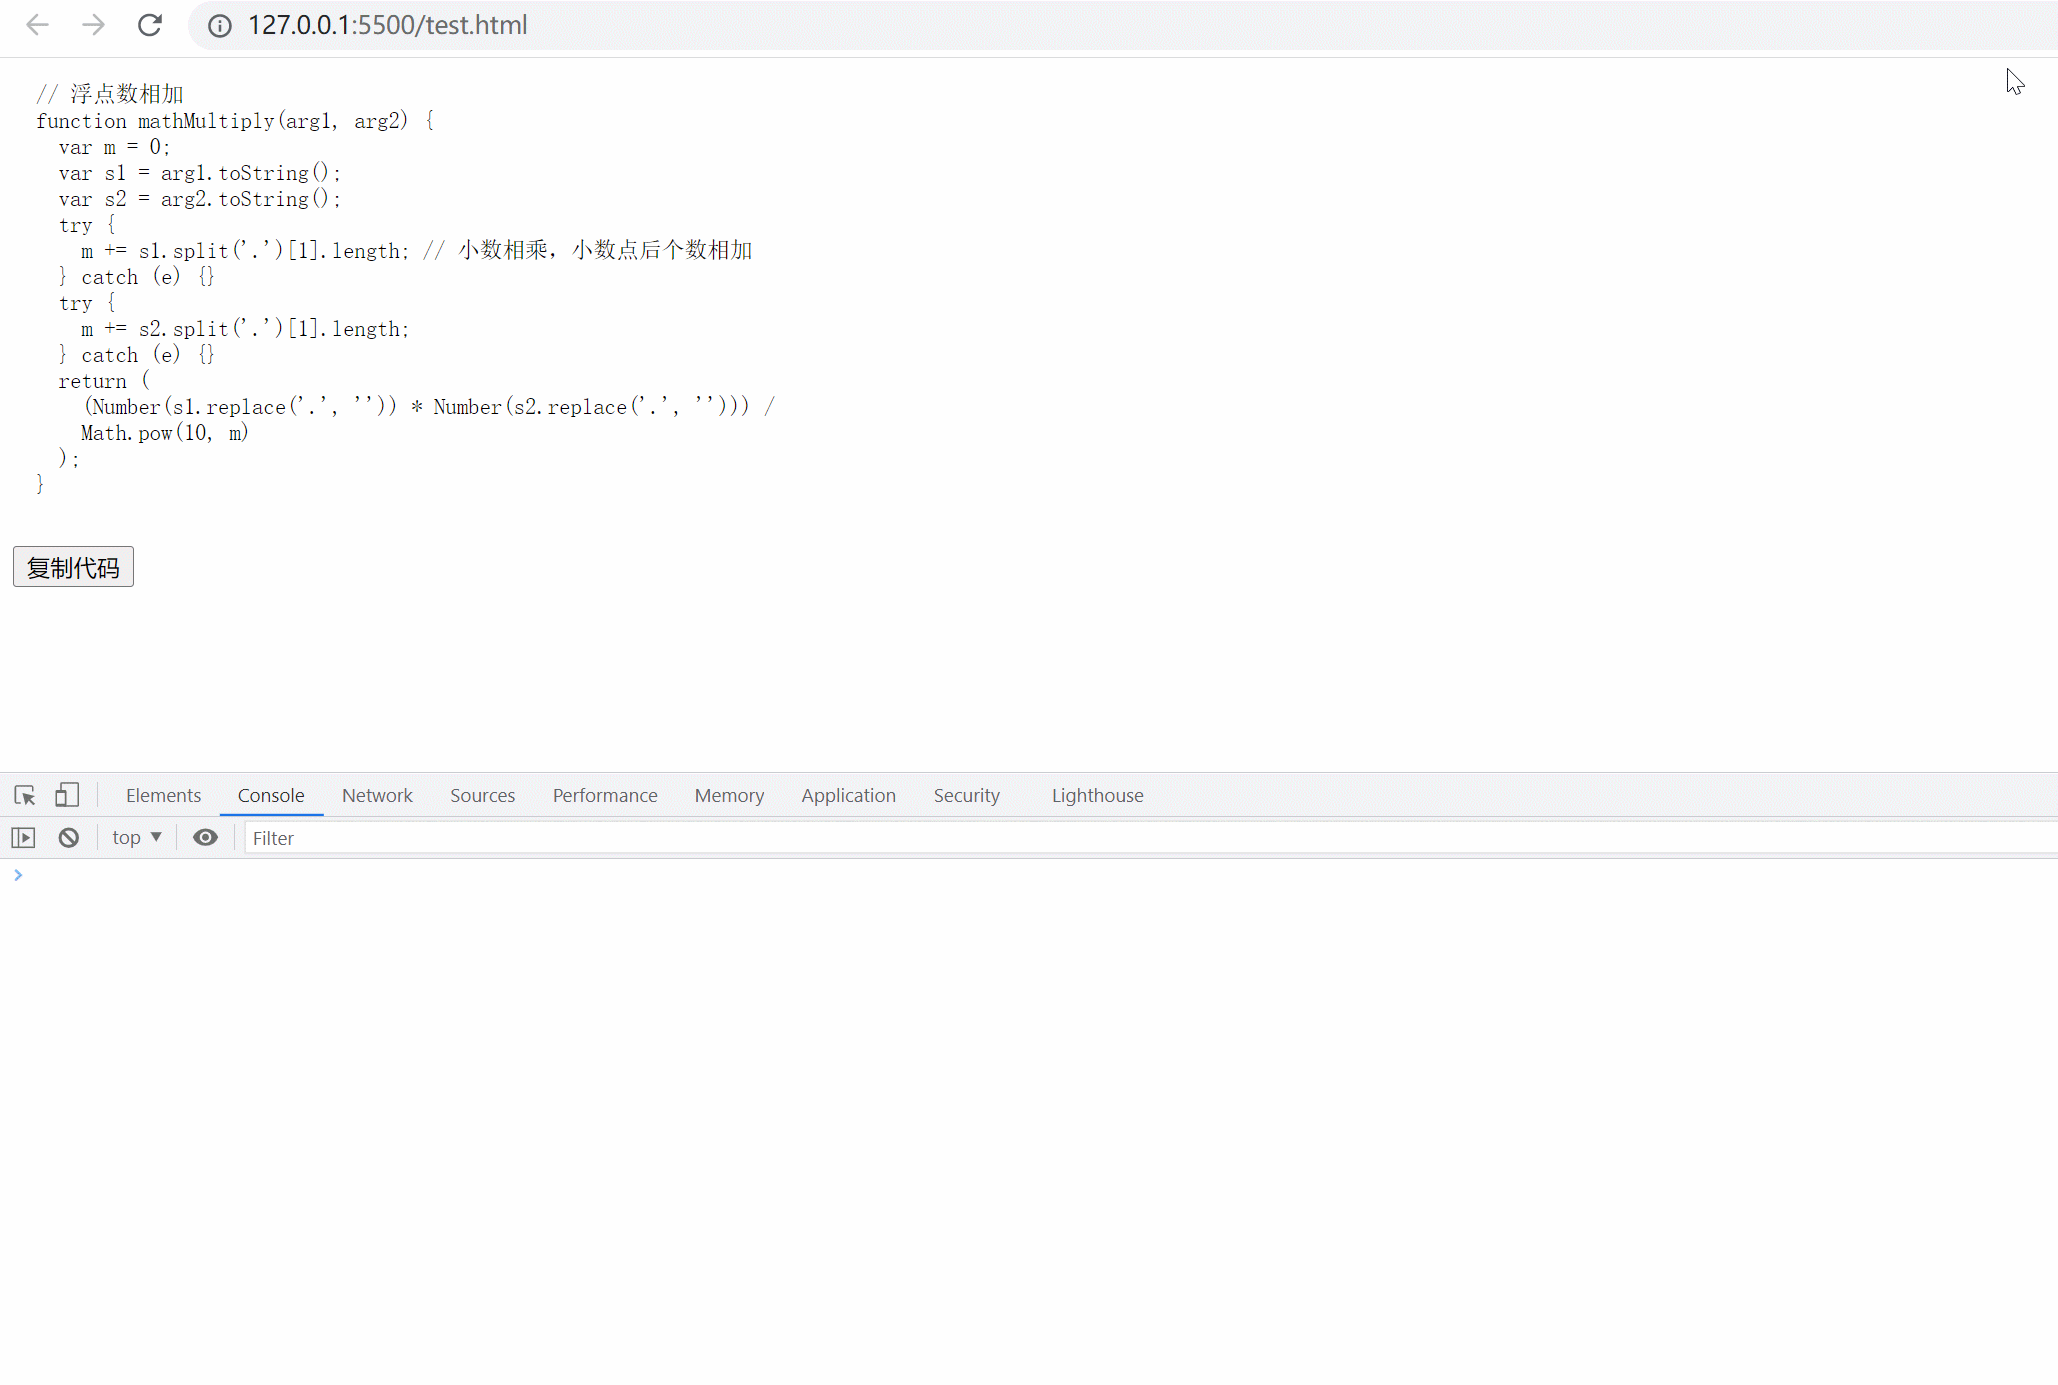Click the line 'var m = 0;'
Image resolution: width=2058 pixels, height=1385 pixels.
tap(114, 147)
